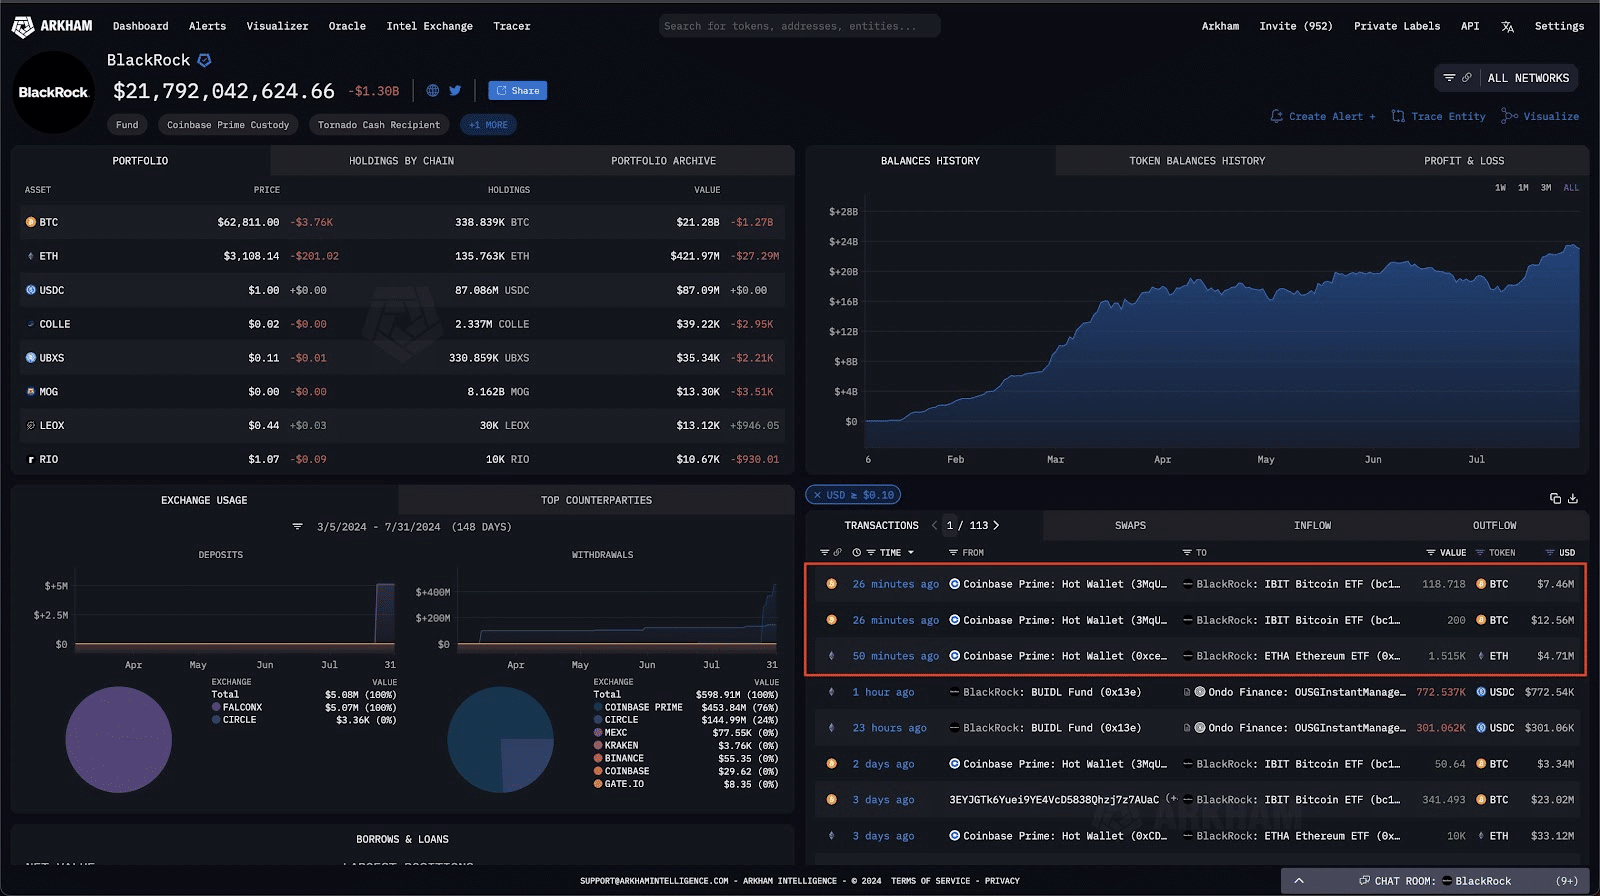Open the Swaps tab
Image resolution: width=1600 pixels, height=896 pixels.
pos(1130,525)
